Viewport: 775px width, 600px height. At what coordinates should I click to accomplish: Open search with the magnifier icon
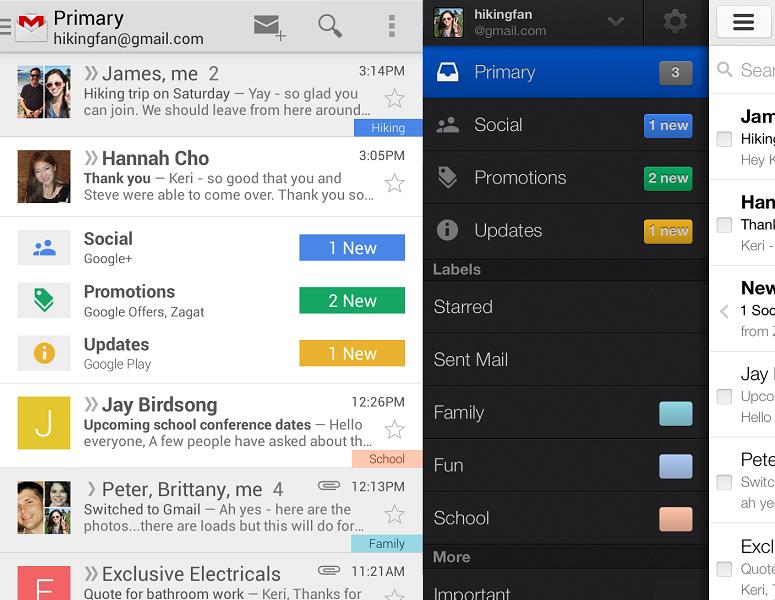(330, 26)
